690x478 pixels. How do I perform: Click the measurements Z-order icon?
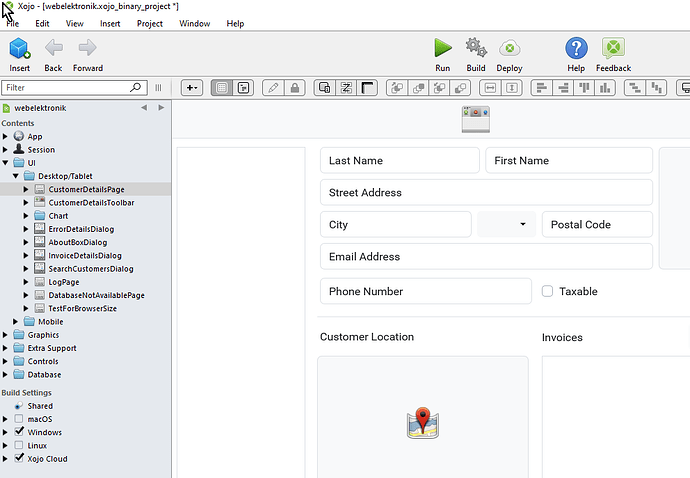point(346,88)
